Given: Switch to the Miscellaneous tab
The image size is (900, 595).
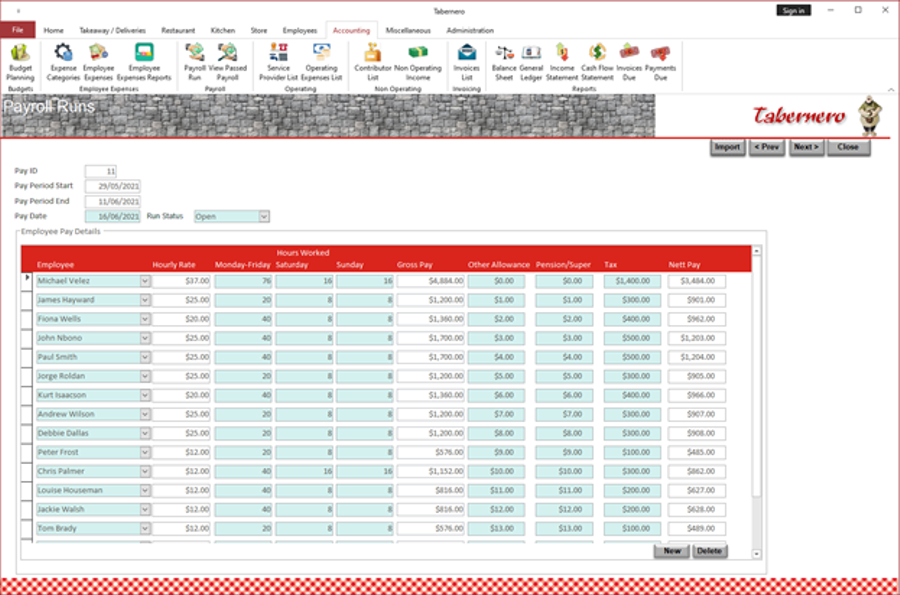Looking at the screenshot, I should pos(408,30).
